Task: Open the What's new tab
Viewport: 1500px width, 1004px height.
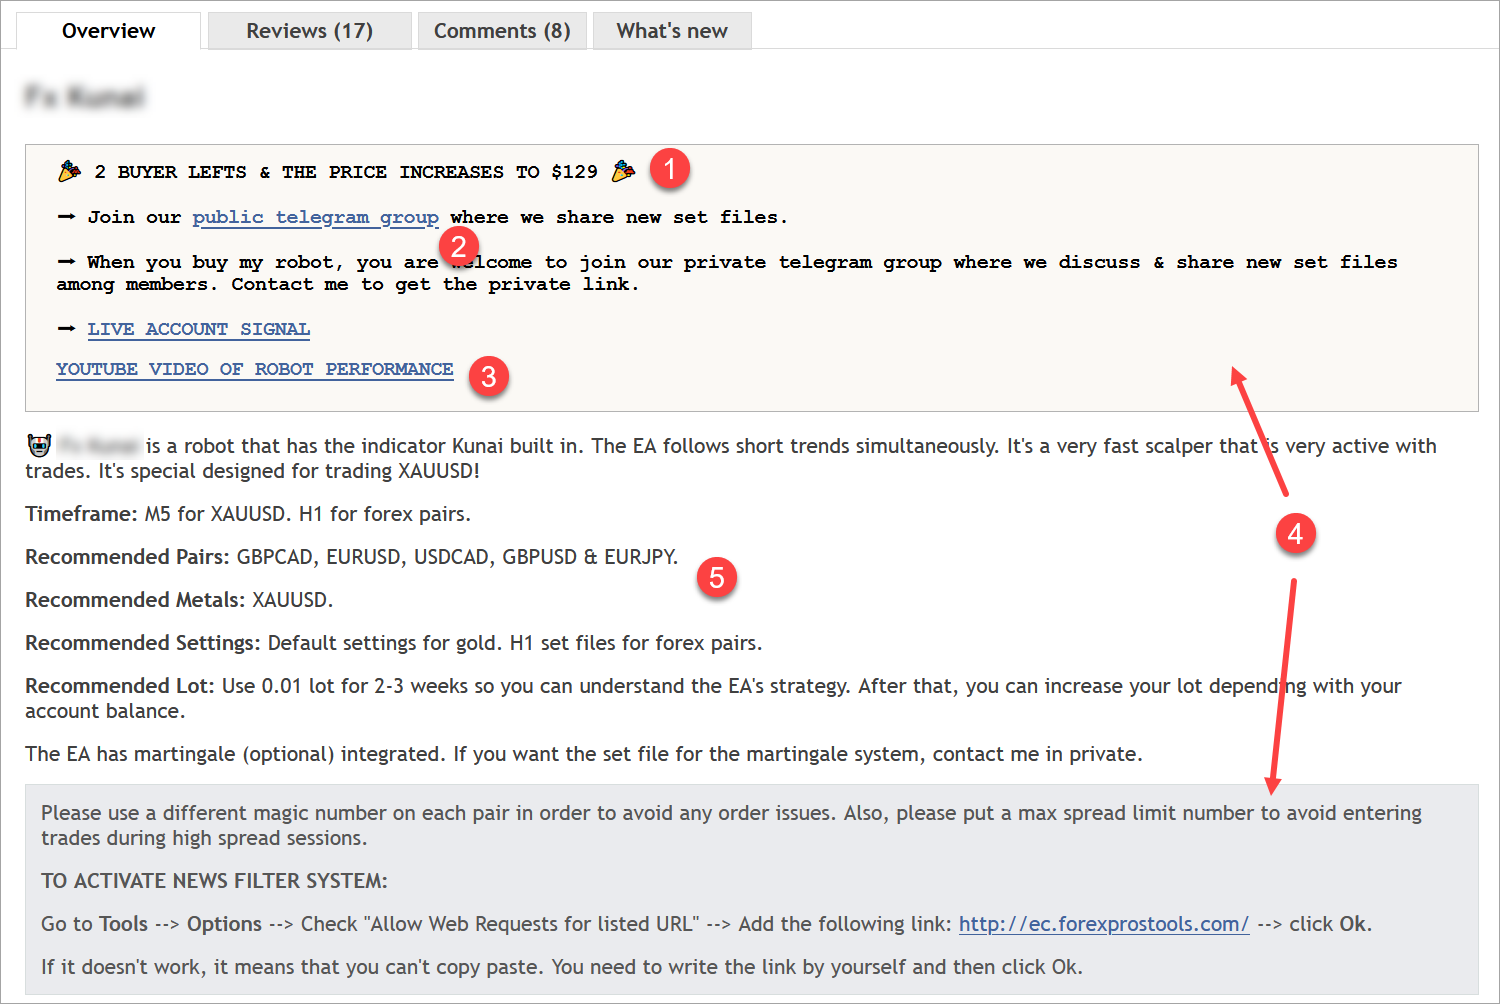Action: [x=672, y=31]
